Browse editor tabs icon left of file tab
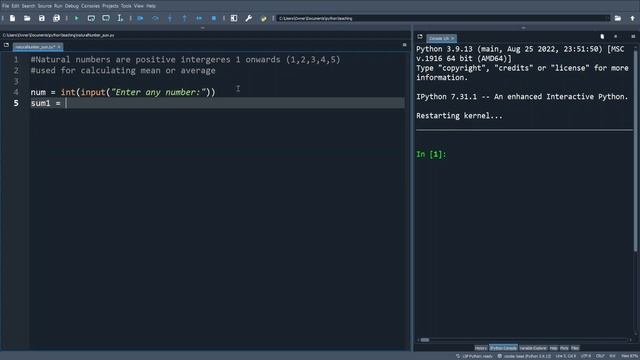The image size is (640, 360). [6, 45]
